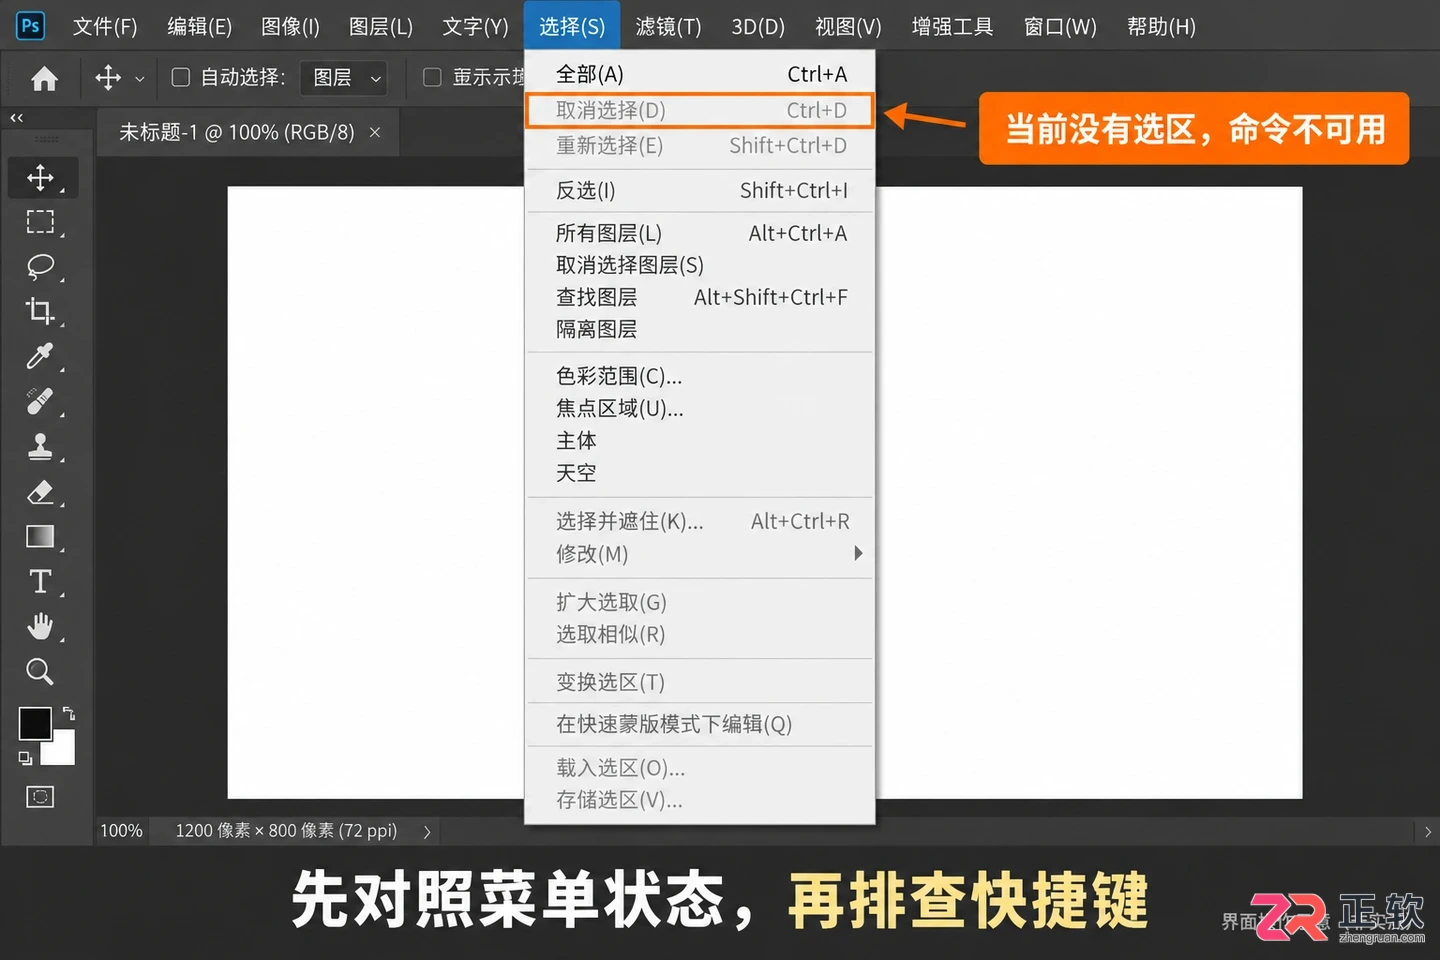Click 选取相似(R) menu entry

click(x=700, y=634)
